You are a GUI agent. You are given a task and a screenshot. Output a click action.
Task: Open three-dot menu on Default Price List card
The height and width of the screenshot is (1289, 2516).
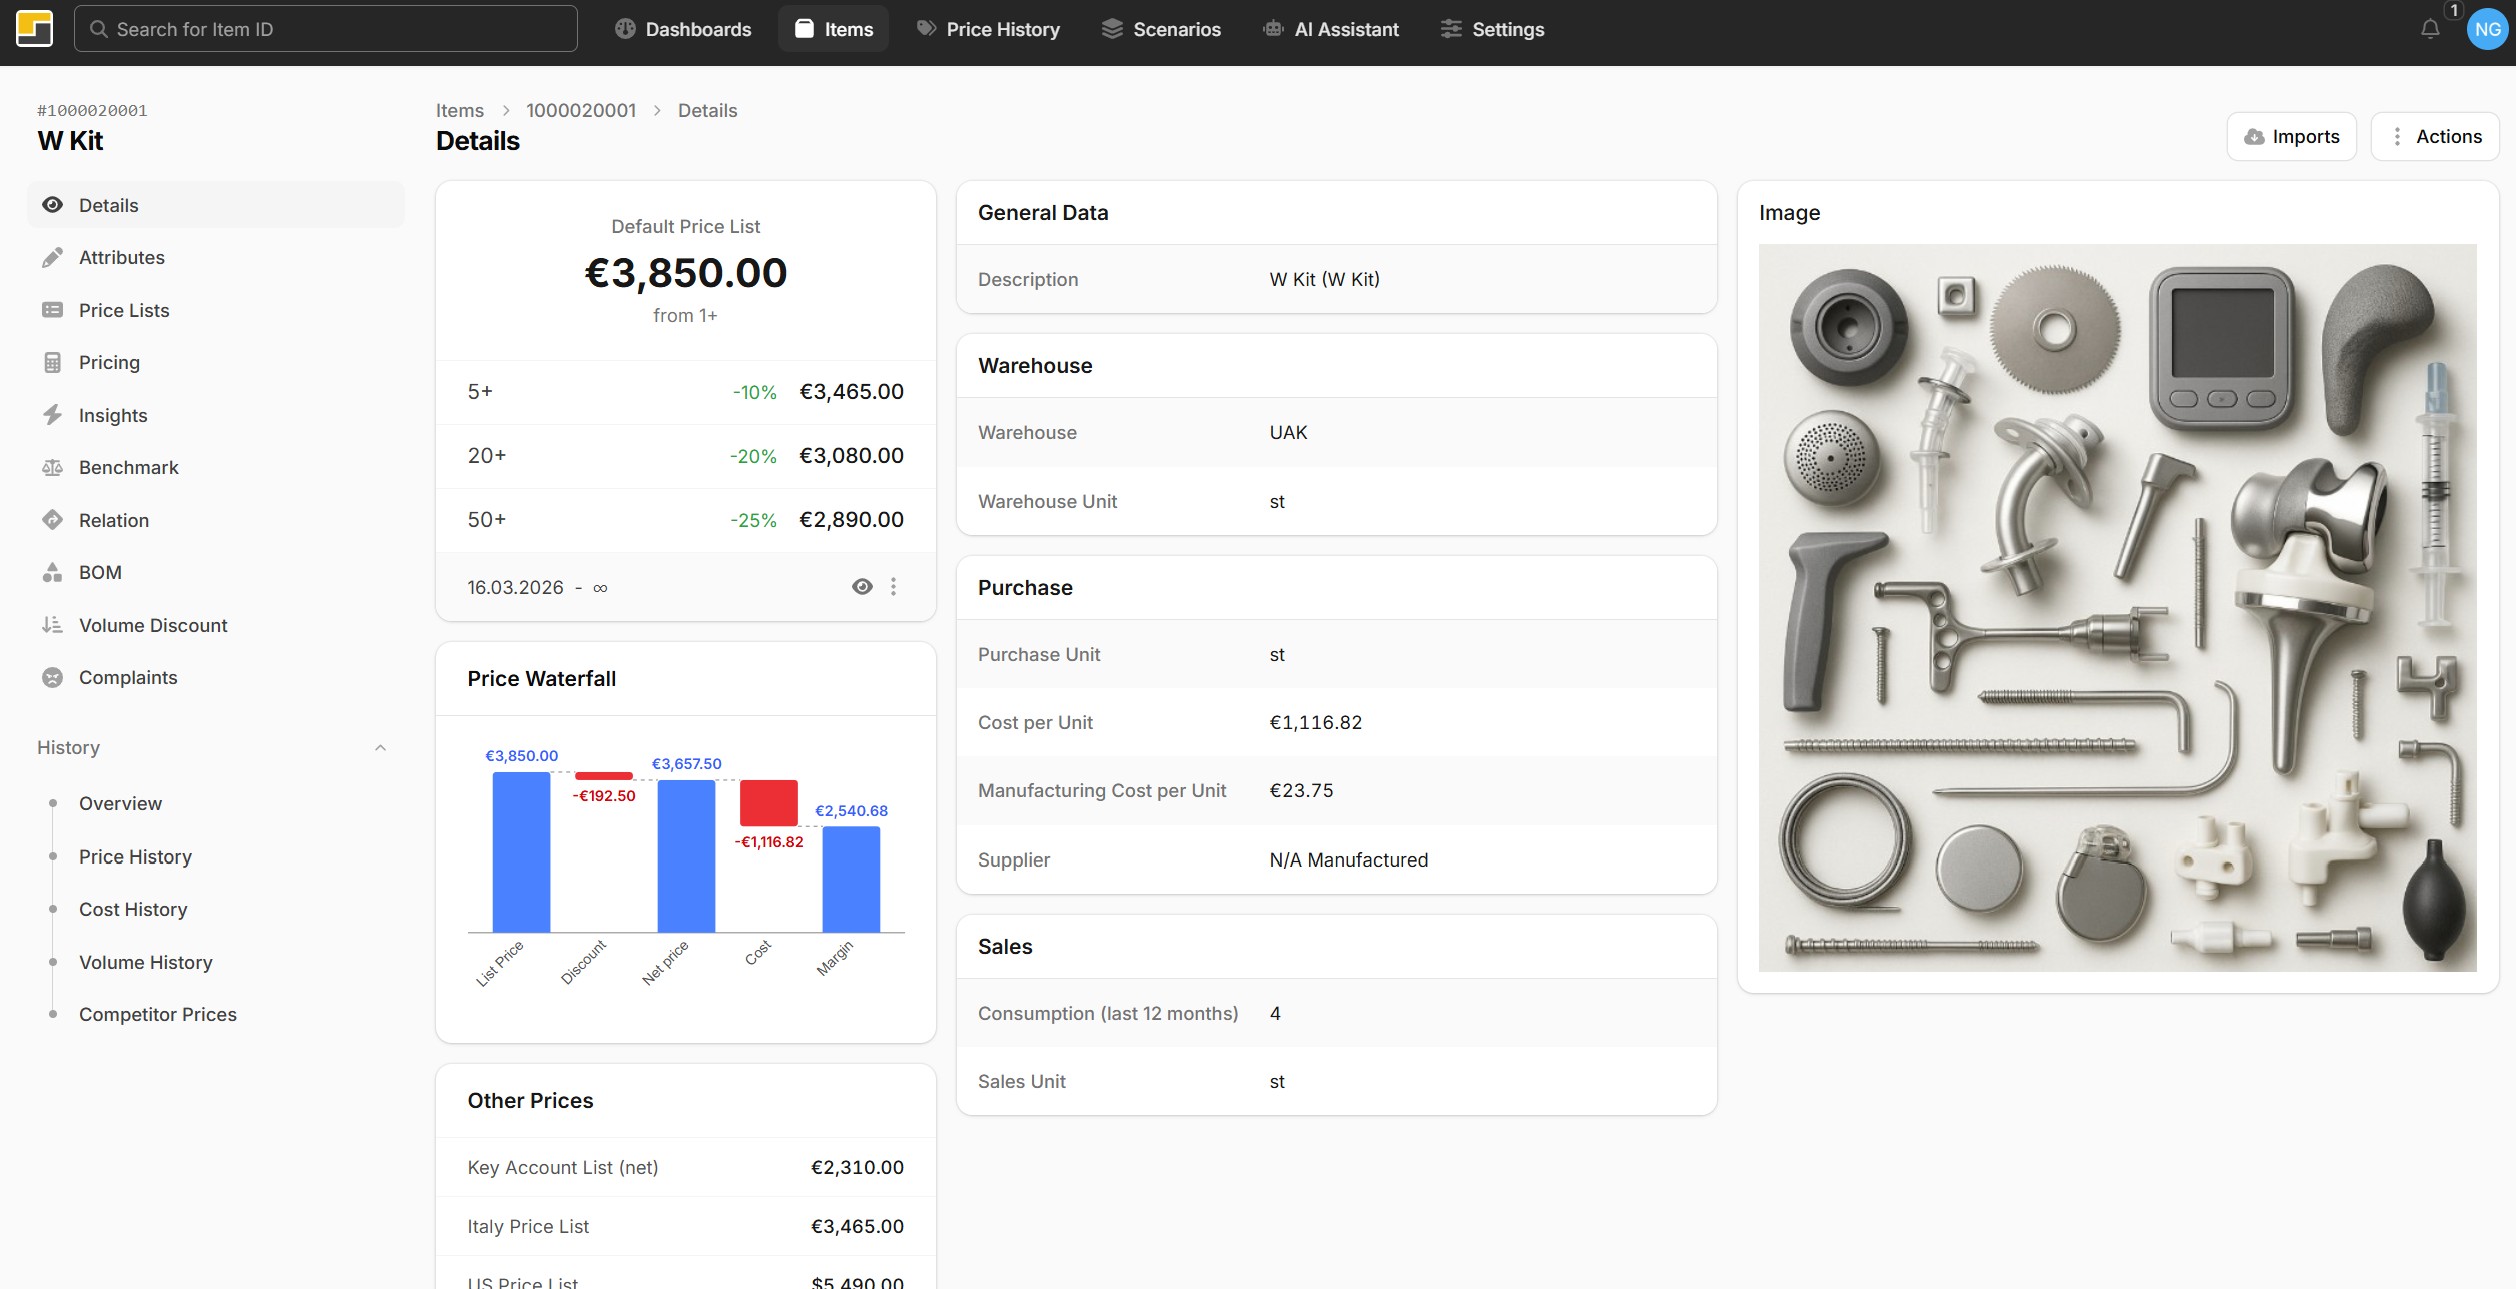click(894, 587)
